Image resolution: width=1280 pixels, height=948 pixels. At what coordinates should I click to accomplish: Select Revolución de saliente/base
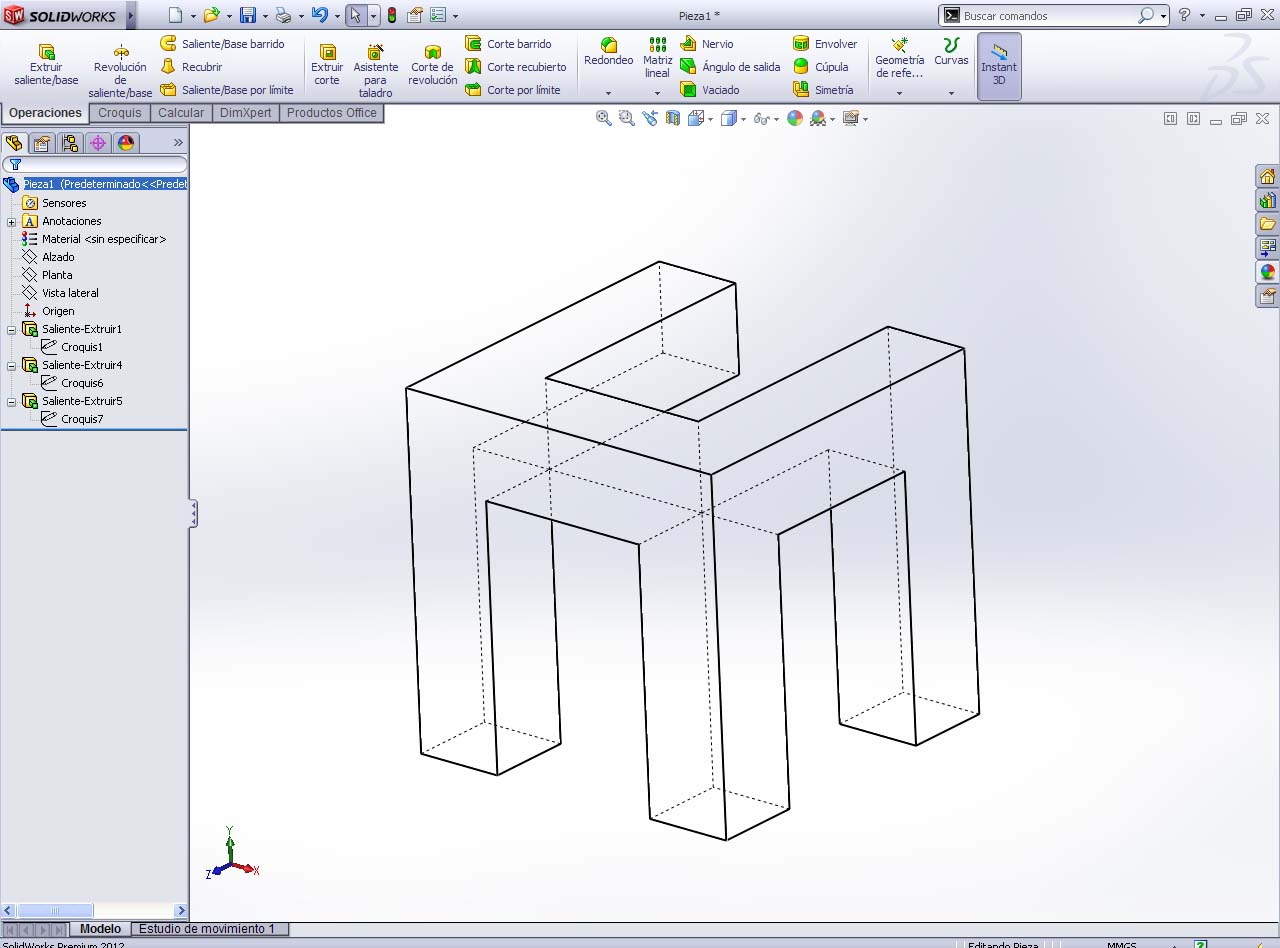coord(120,71)
